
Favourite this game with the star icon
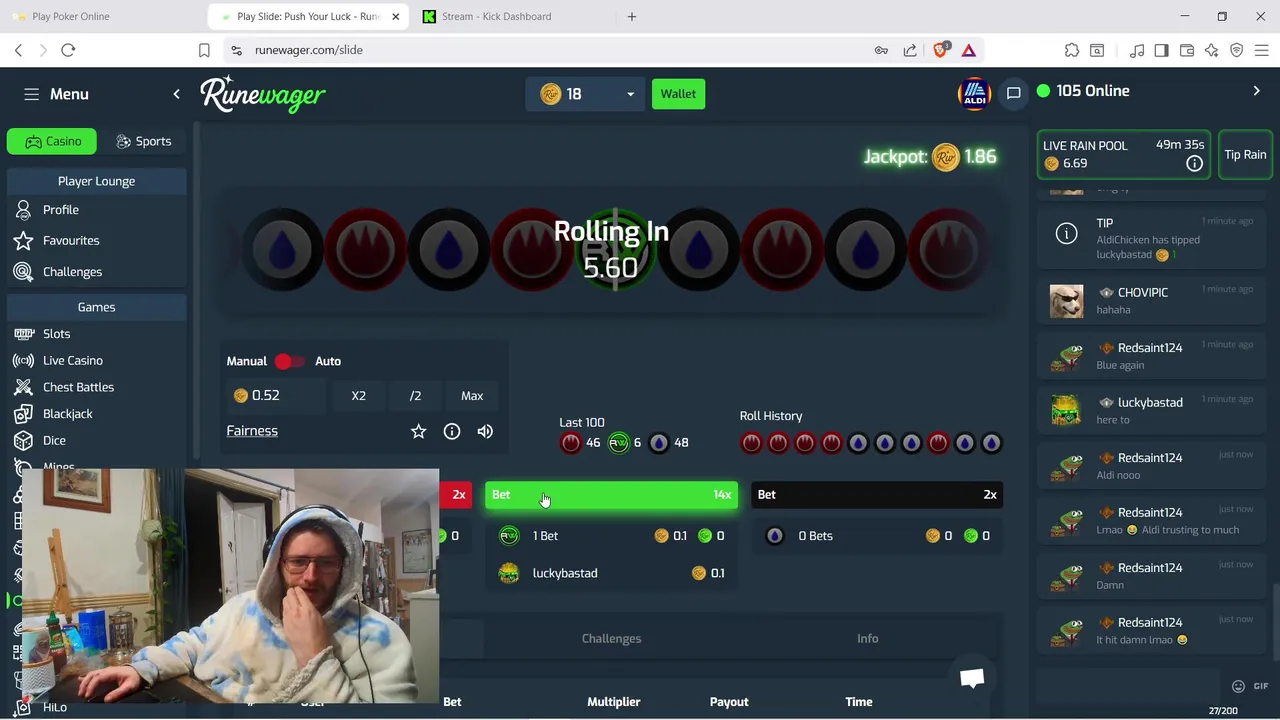click(418, 432)
